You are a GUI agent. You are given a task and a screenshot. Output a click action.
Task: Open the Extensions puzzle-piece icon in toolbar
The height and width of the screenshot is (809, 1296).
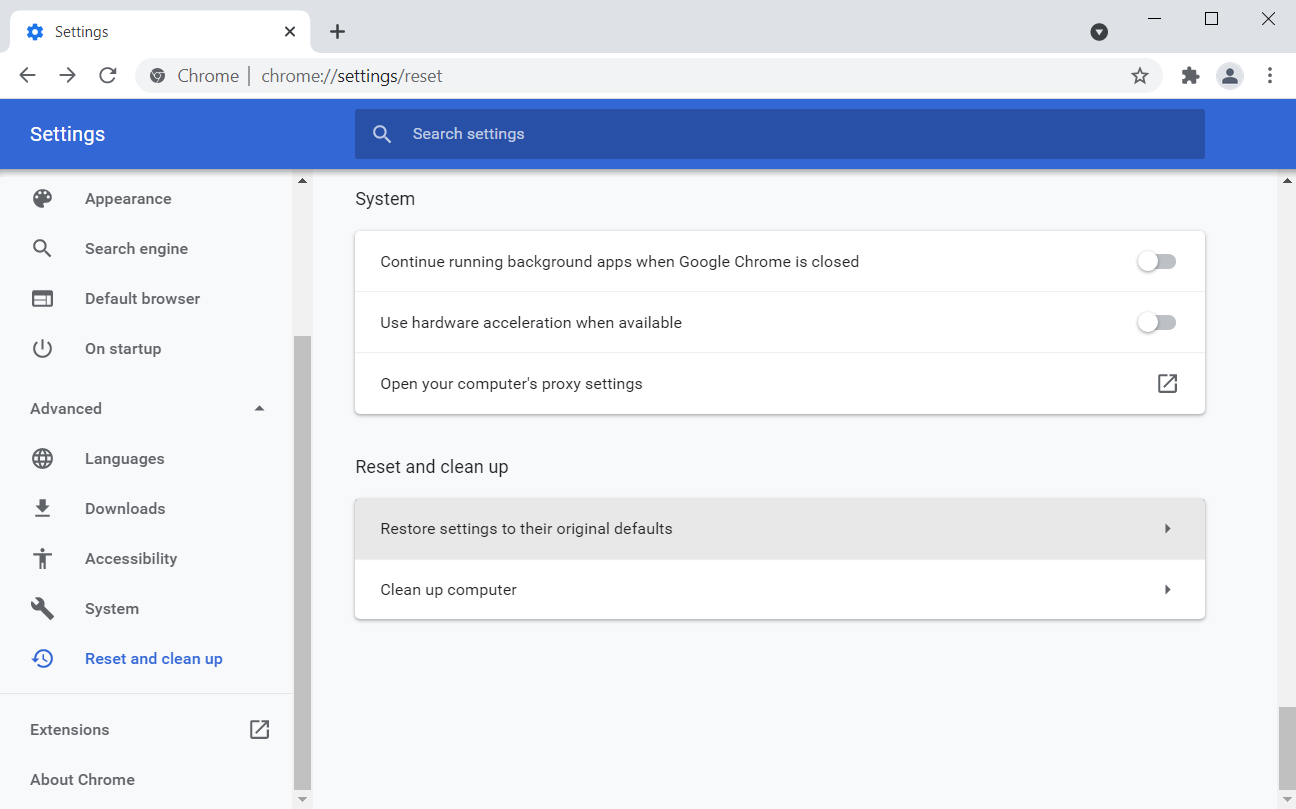(x=1190, y=76)
